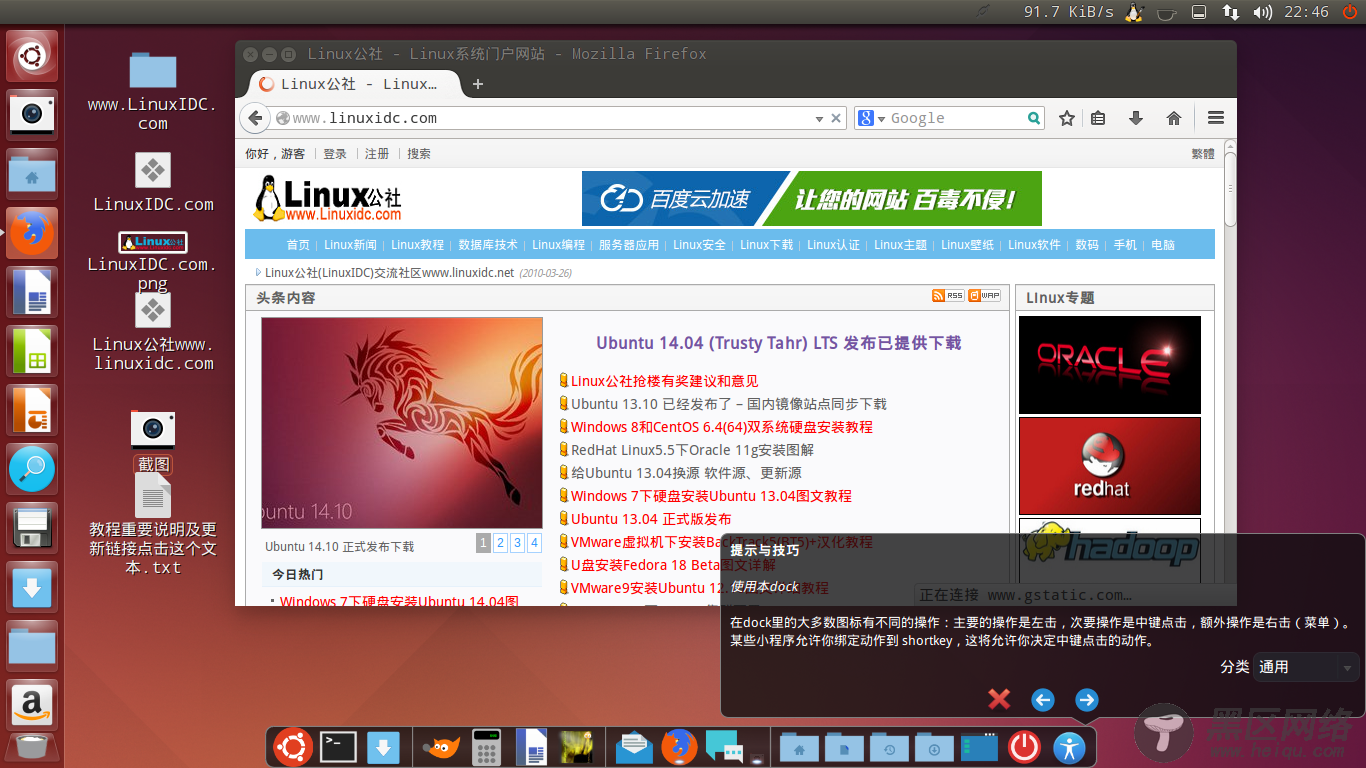Screen dimensions: 1366x768
Task: Click the Firefox icon in bottom dock
Action: point(680,746)
